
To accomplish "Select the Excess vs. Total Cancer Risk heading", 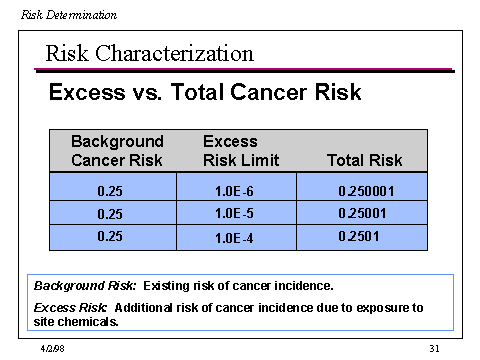I will [x=205, y=92].
